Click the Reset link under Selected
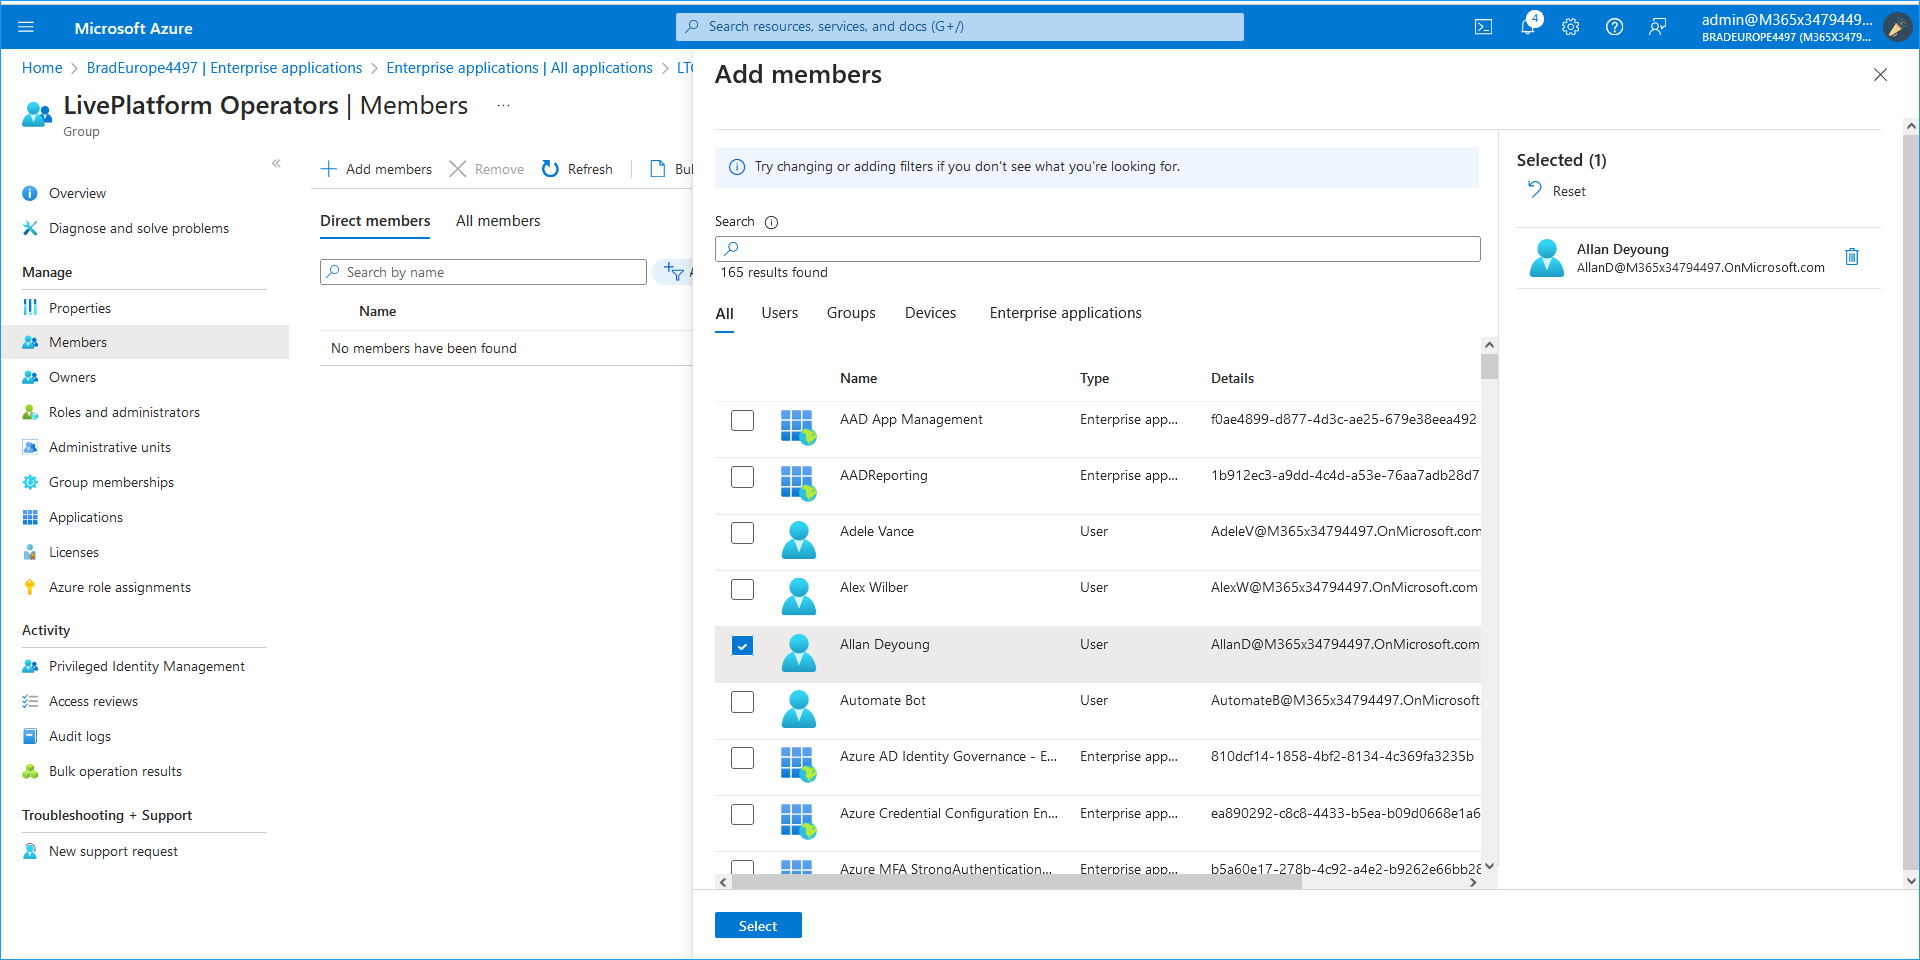This screenshot has width=1920, height=960. click(x=1569, y=191)
